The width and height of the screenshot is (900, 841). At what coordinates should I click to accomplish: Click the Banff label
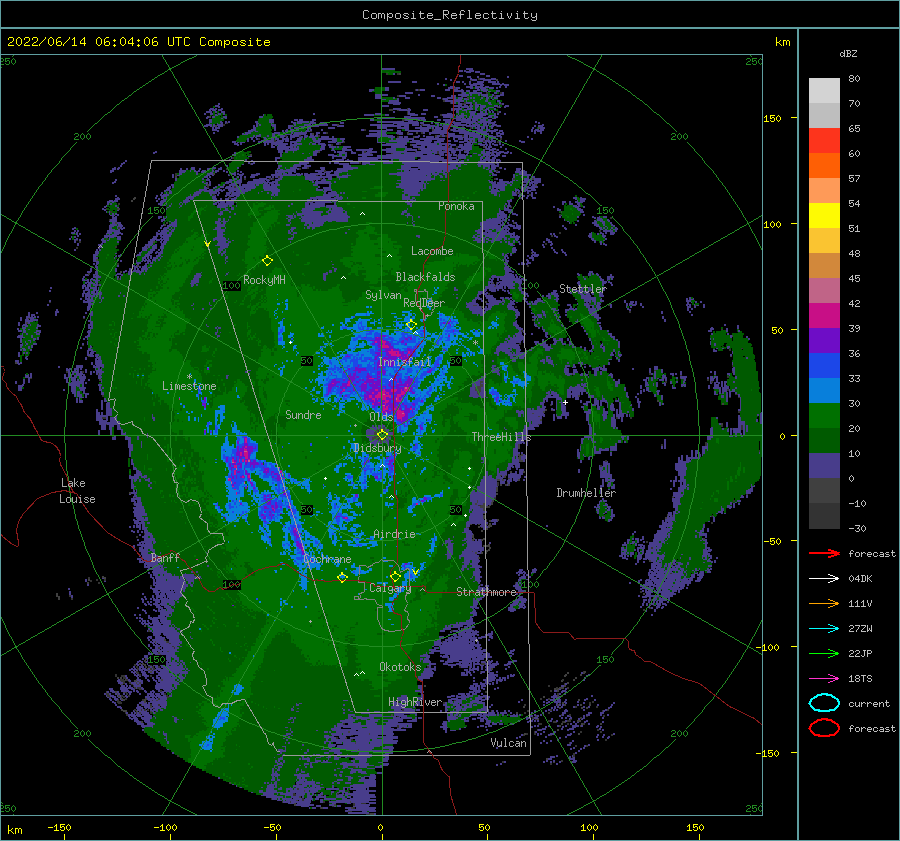pyautogui.click(x=165, y=558)
